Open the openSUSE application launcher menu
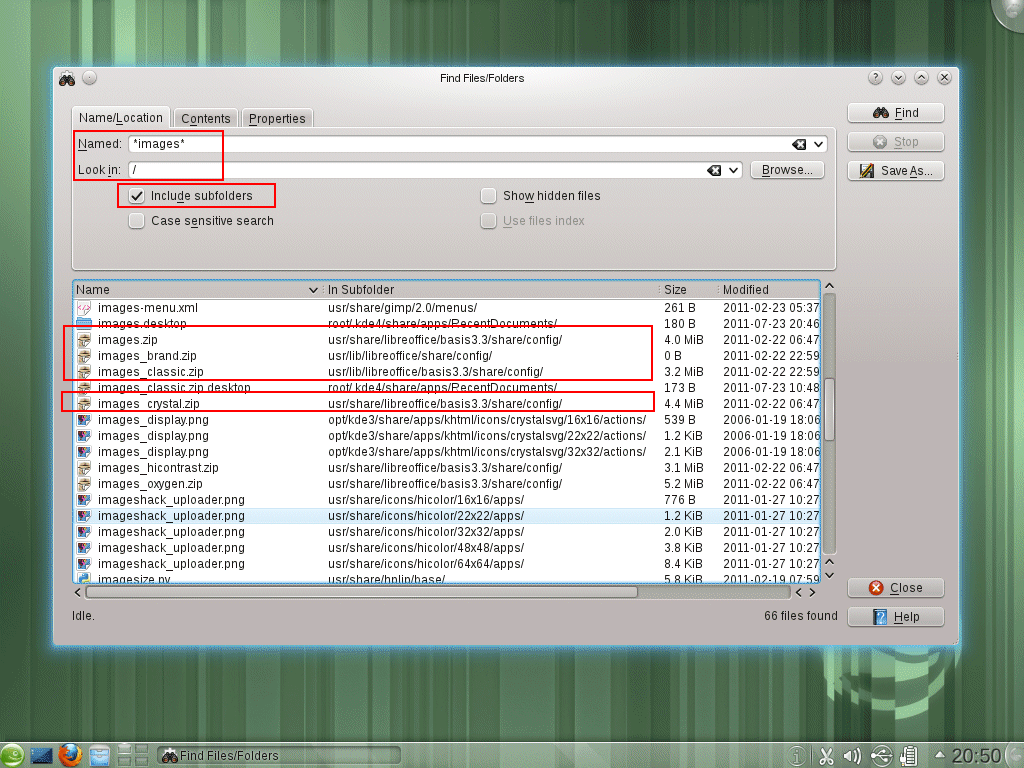This screenshot has height=768, width=1024. [11, 756]
